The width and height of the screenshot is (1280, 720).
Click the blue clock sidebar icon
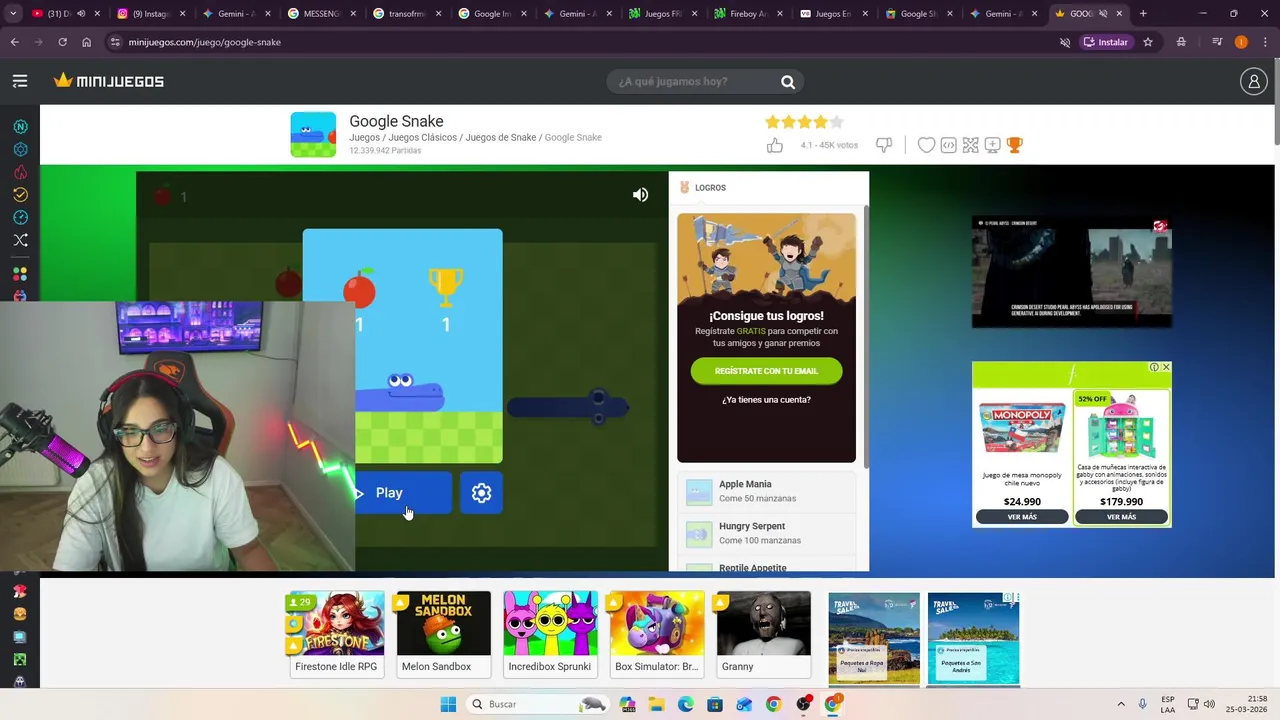pyautogui.click(x=20, y=217)
